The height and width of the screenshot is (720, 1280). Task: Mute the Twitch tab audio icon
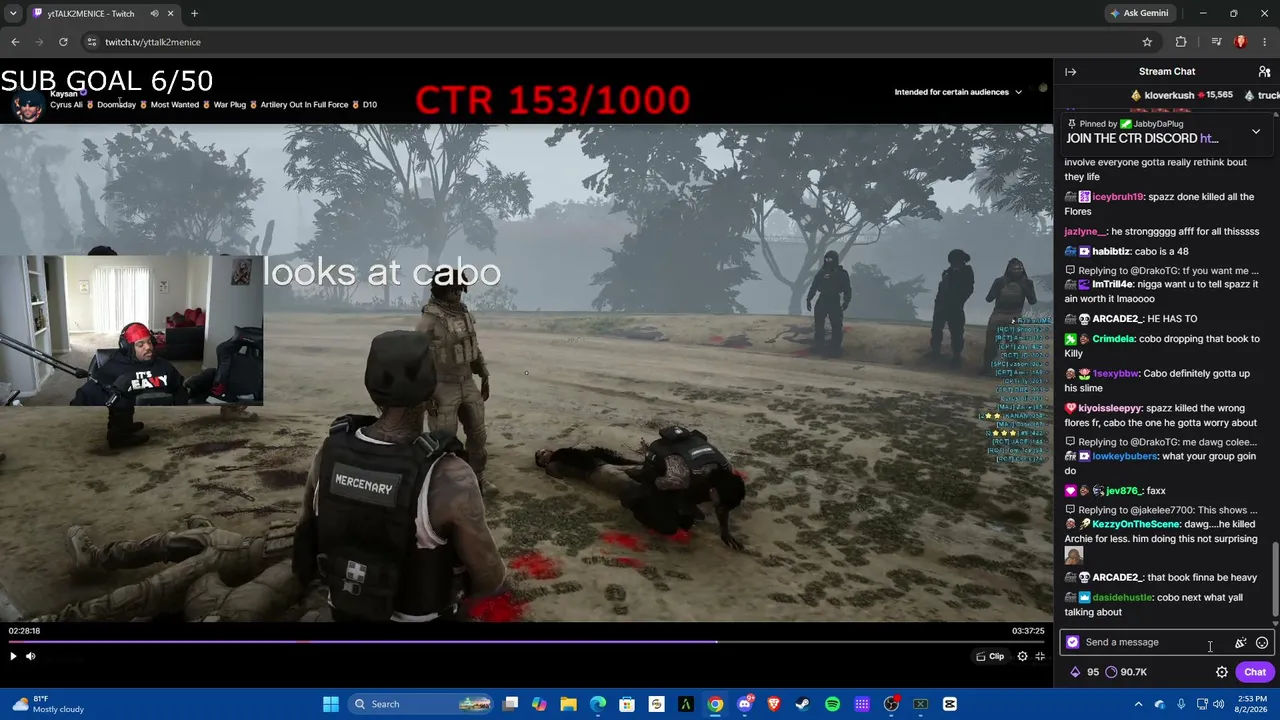[154, 14]
